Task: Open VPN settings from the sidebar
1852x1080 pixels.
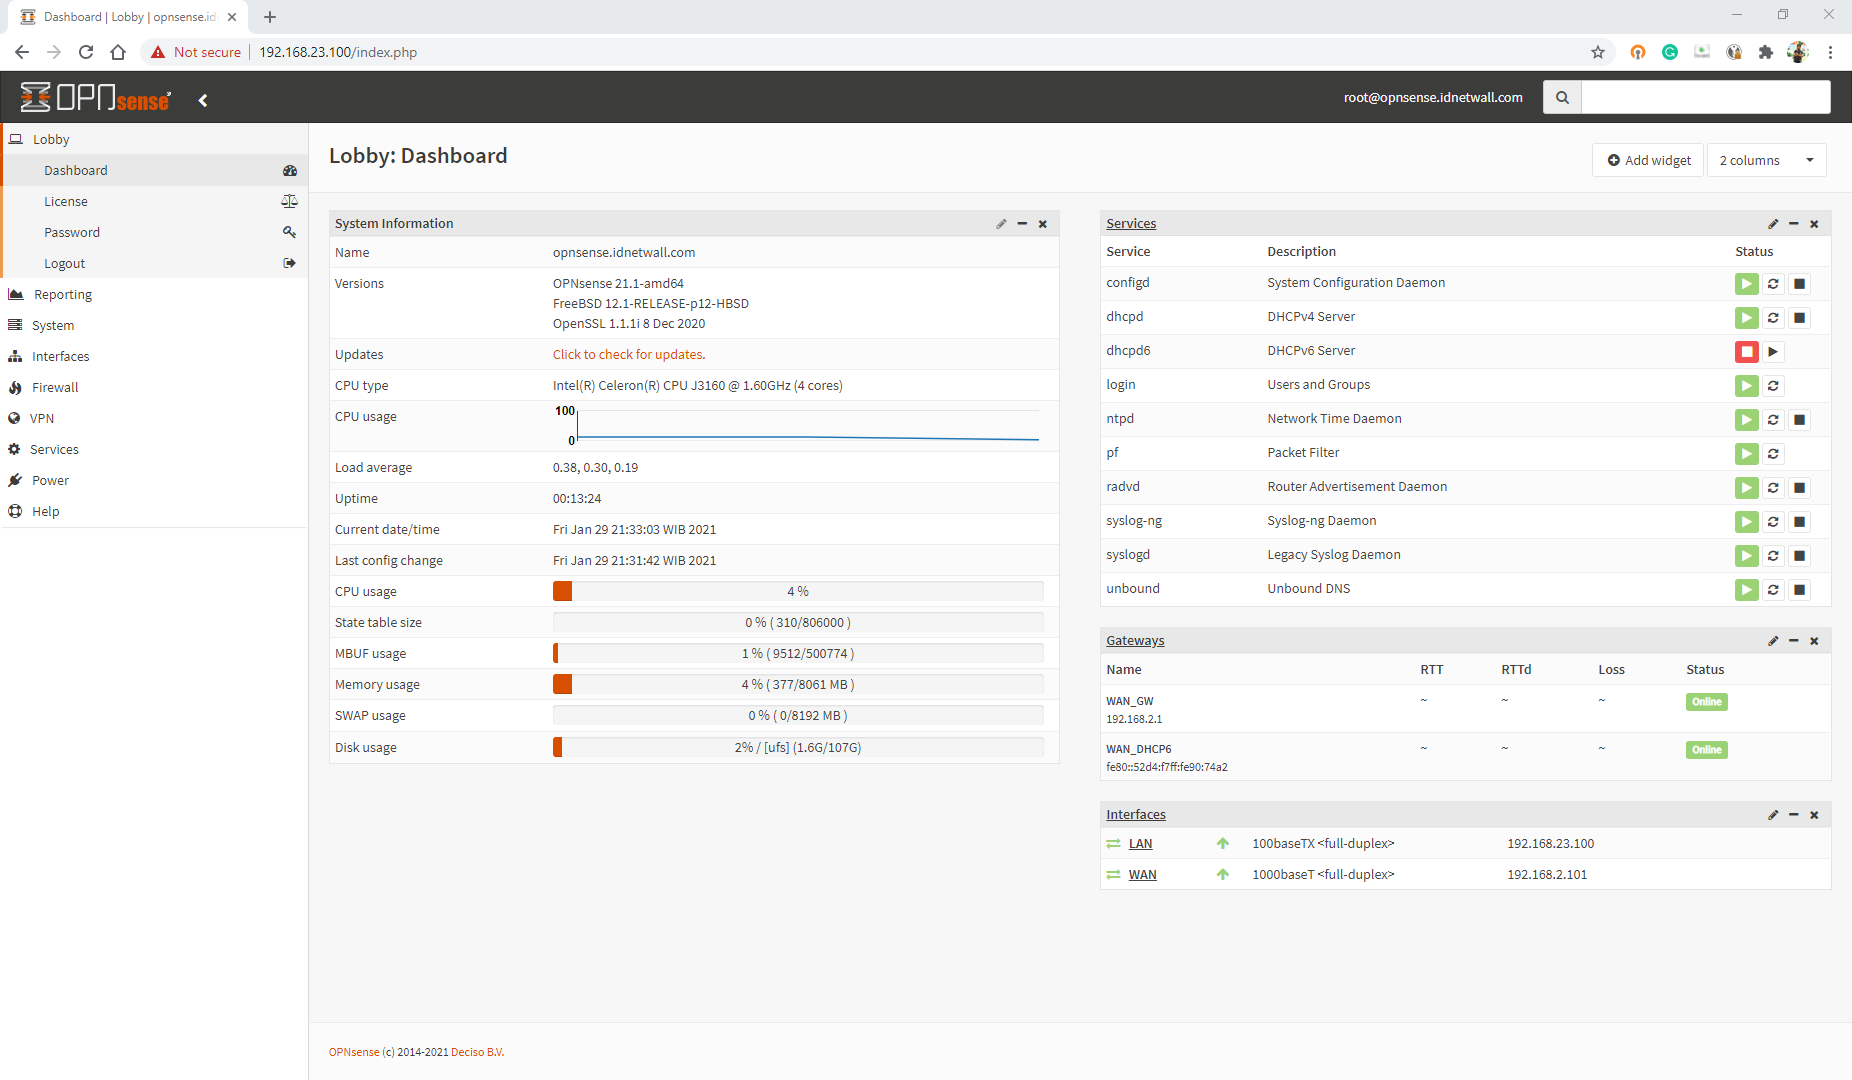Action: (42, 418)
